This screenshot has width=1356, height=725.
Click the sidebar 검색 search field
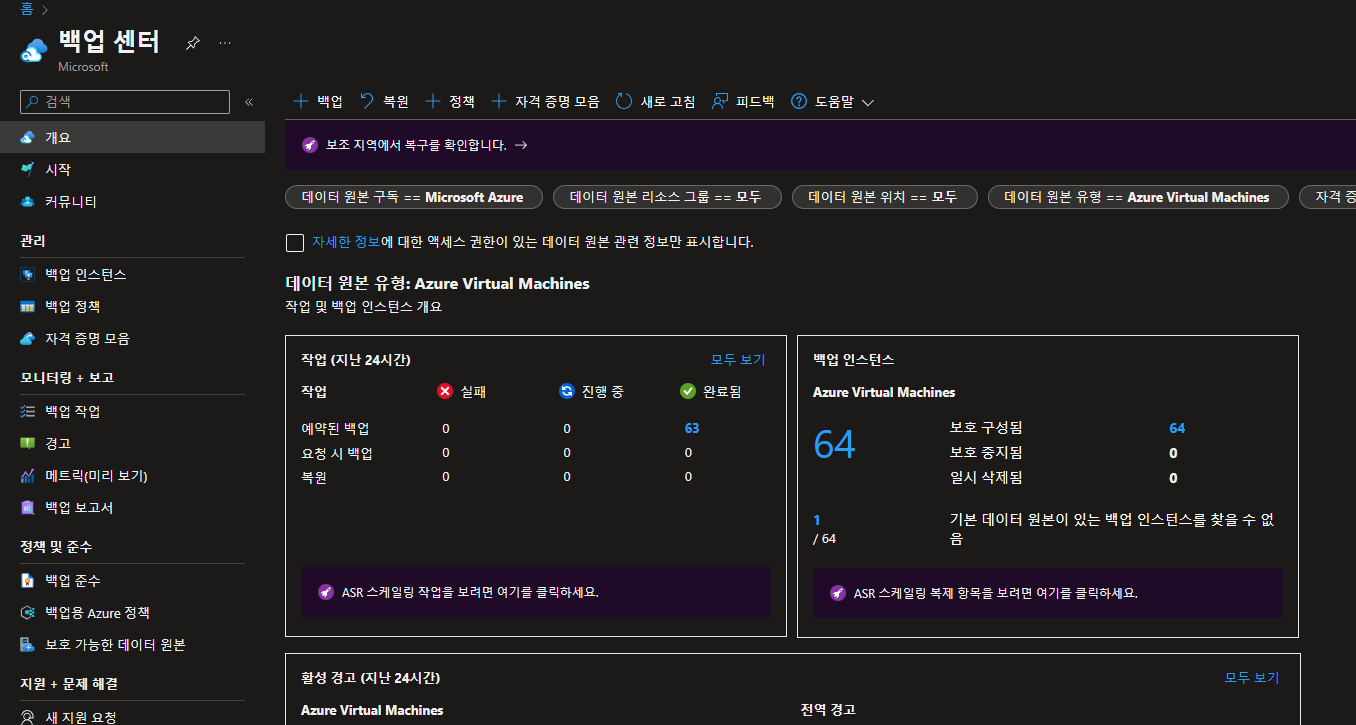(x=125, y=102)
